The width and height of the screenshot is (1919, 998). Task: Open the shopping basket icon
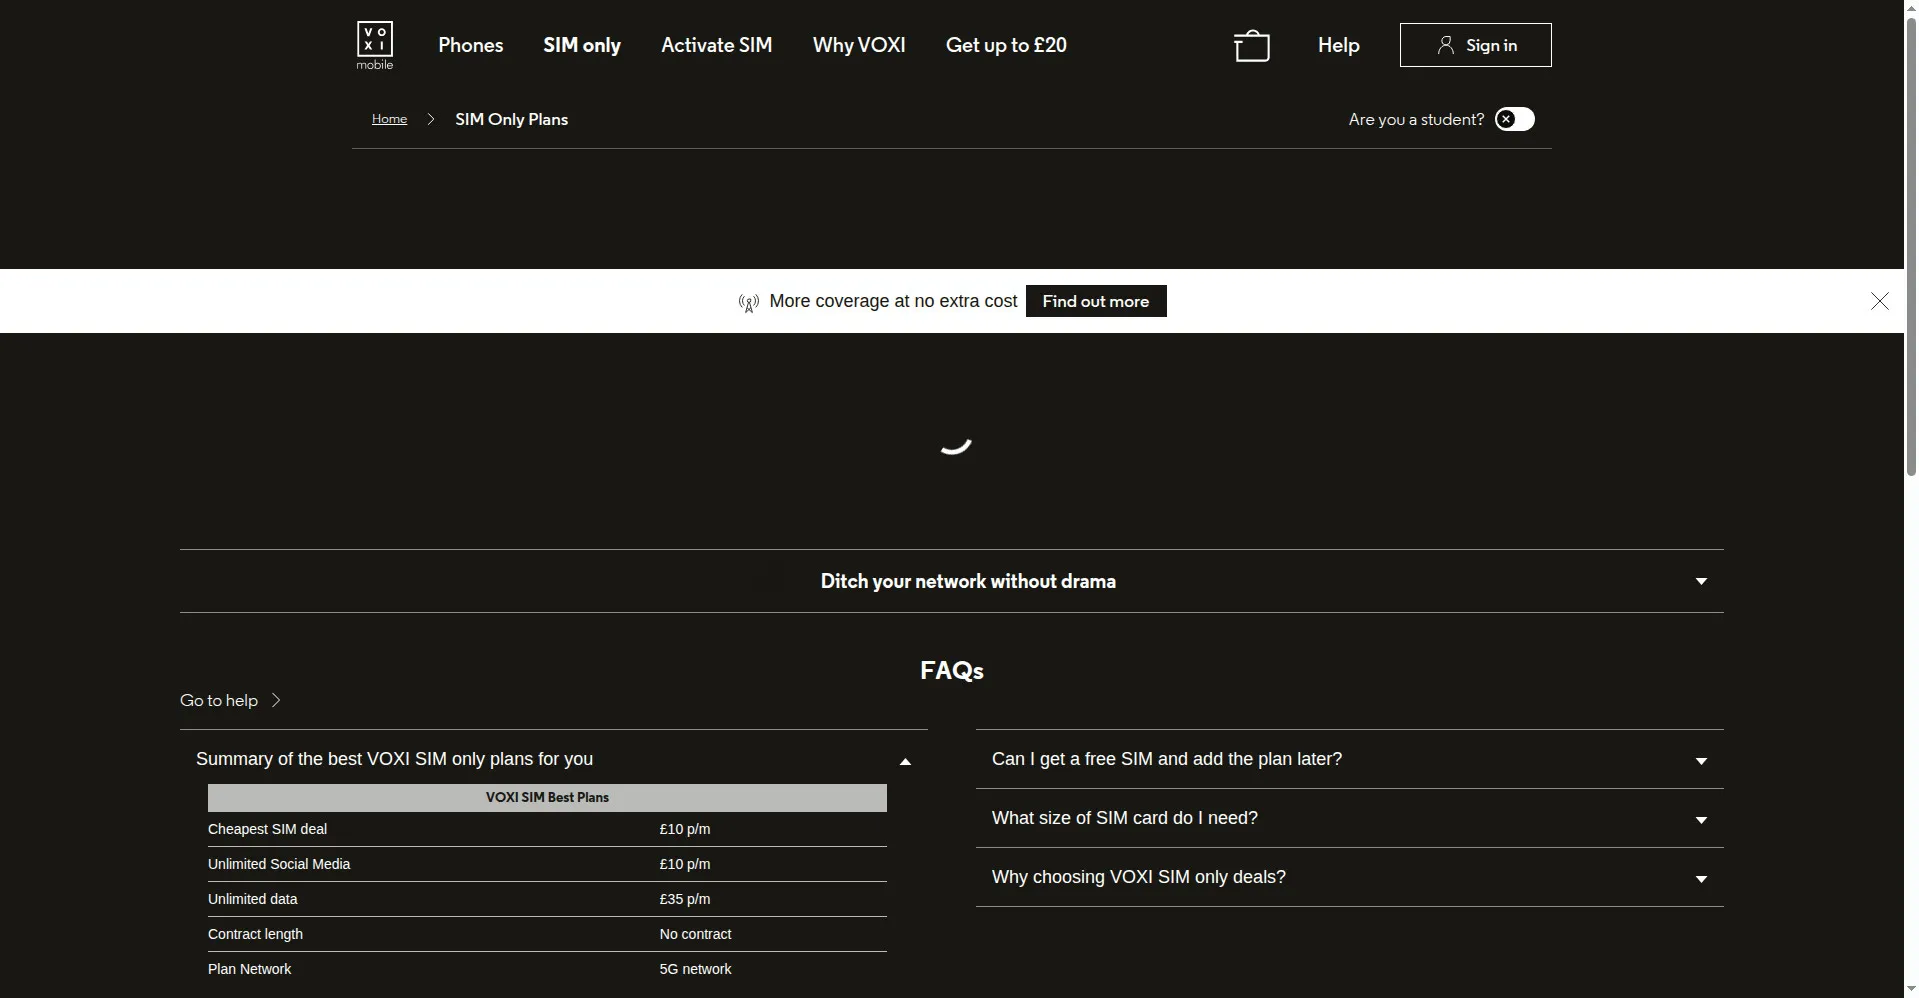(x=1251, y=46)
